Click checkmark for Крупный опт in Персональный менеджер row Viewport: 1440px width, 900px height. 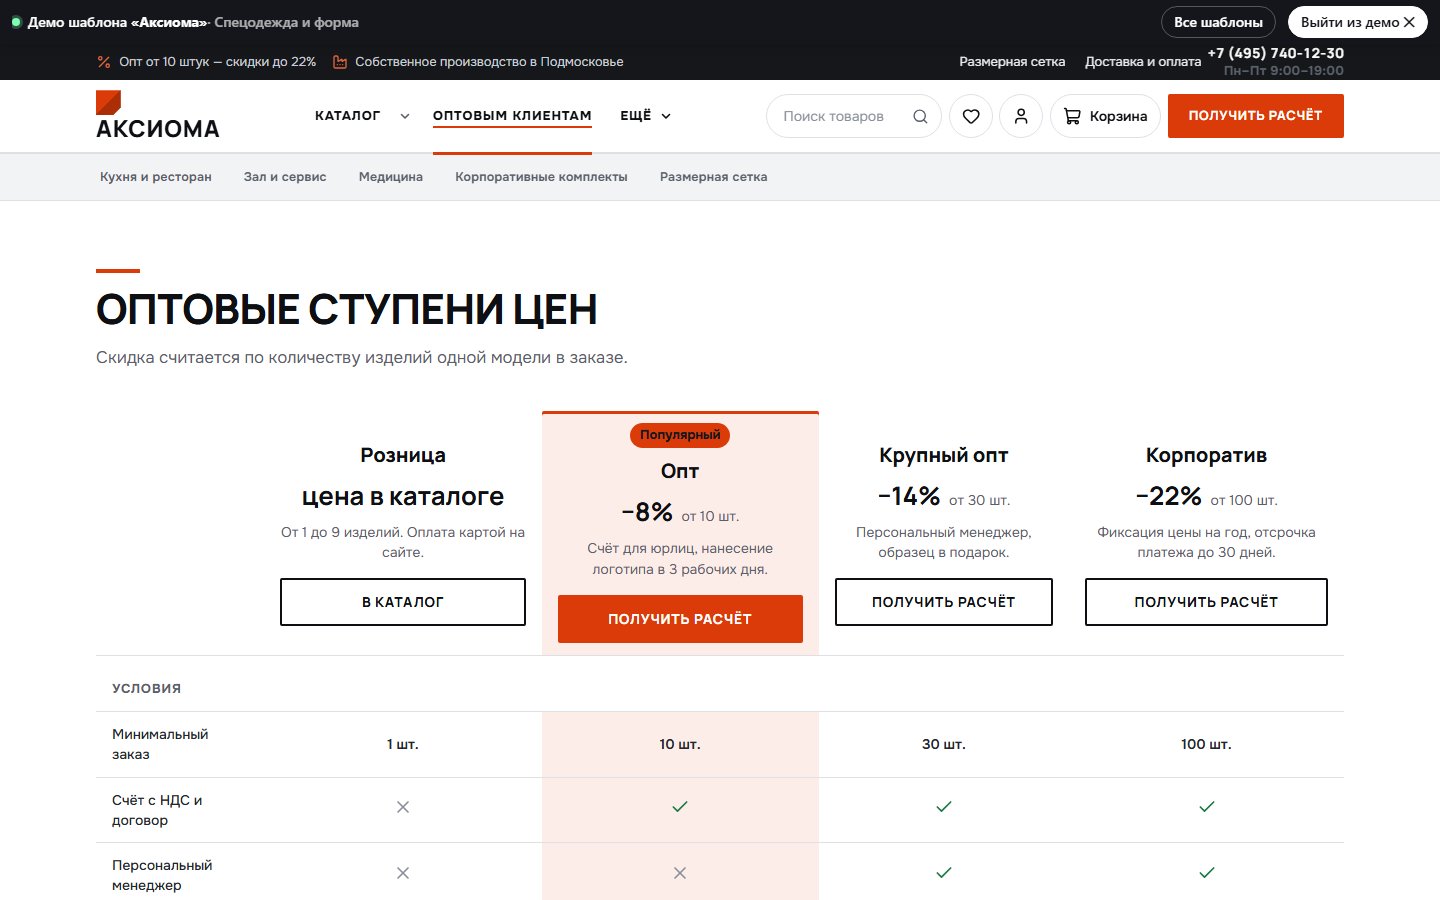click(x=944, y=872)
